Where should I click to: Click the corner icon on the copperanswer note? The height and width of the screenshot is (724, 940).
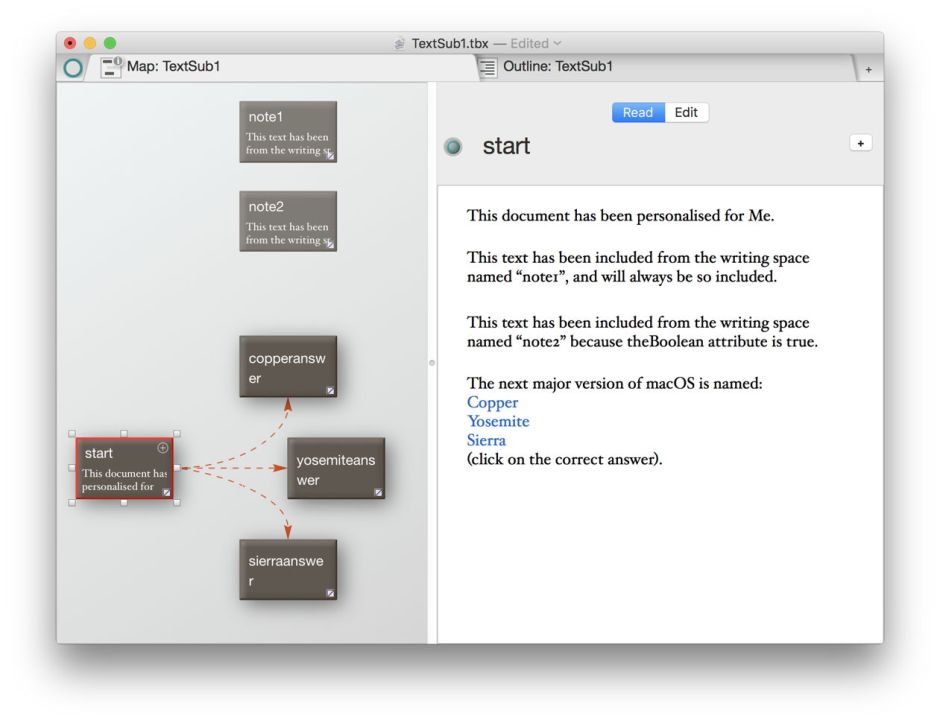(330, 390)
